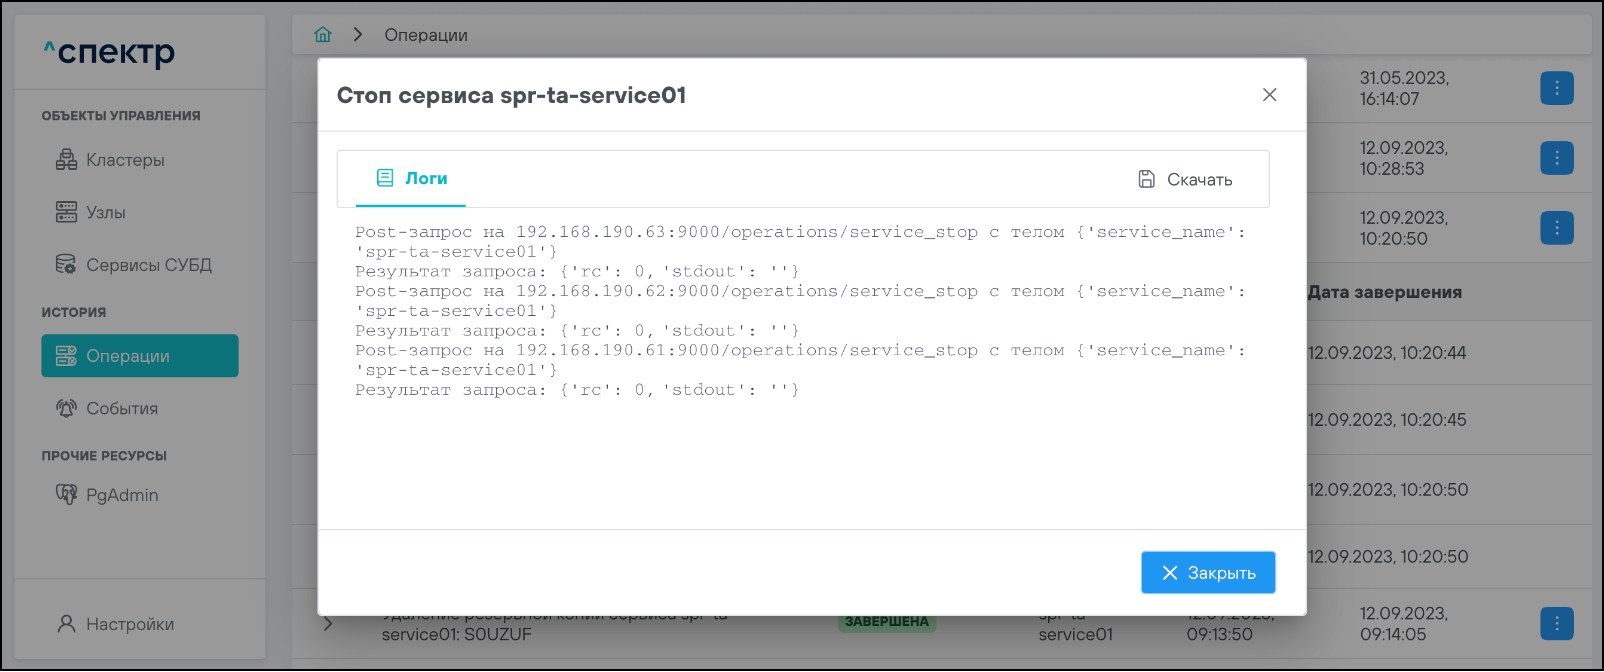
Task: Select События in the history section
Action: [x=121, y=409]
